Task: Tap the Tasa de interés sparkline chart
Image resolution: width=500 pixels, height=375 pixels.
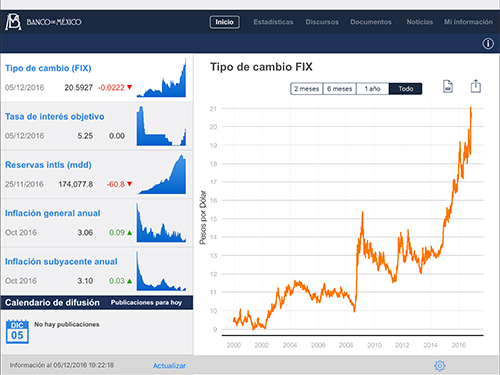Action: (161, 126)
